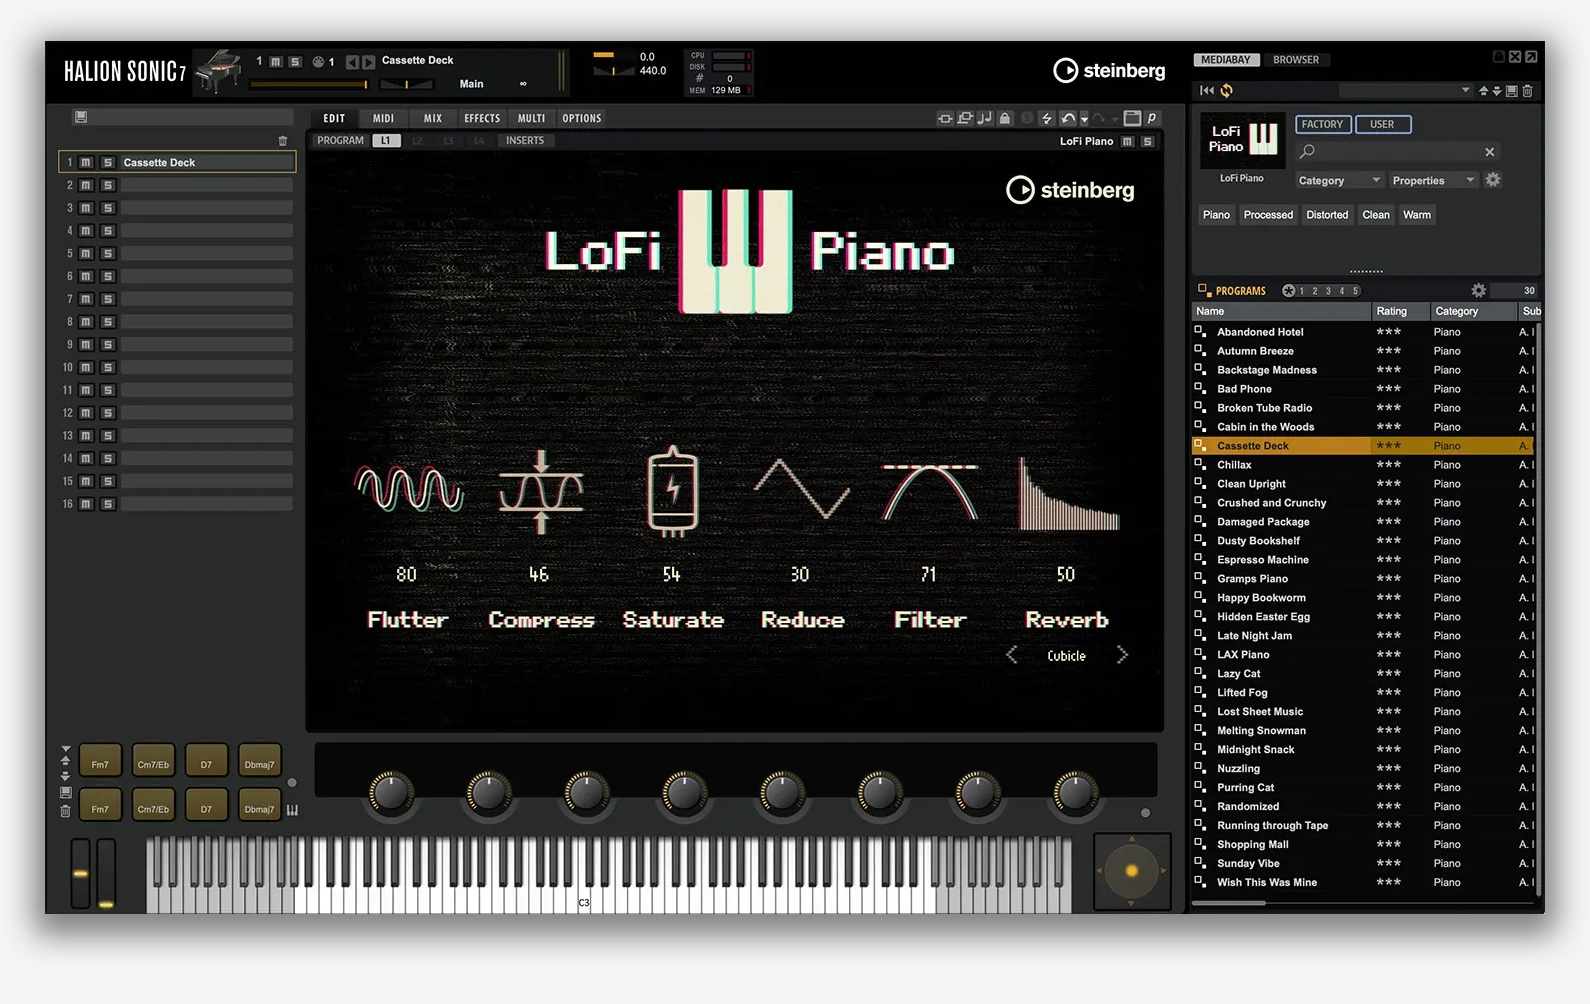The image size is (1590, 1004).
Task: Load next preset with down arrow icon
Action: tap(1497, 91)
